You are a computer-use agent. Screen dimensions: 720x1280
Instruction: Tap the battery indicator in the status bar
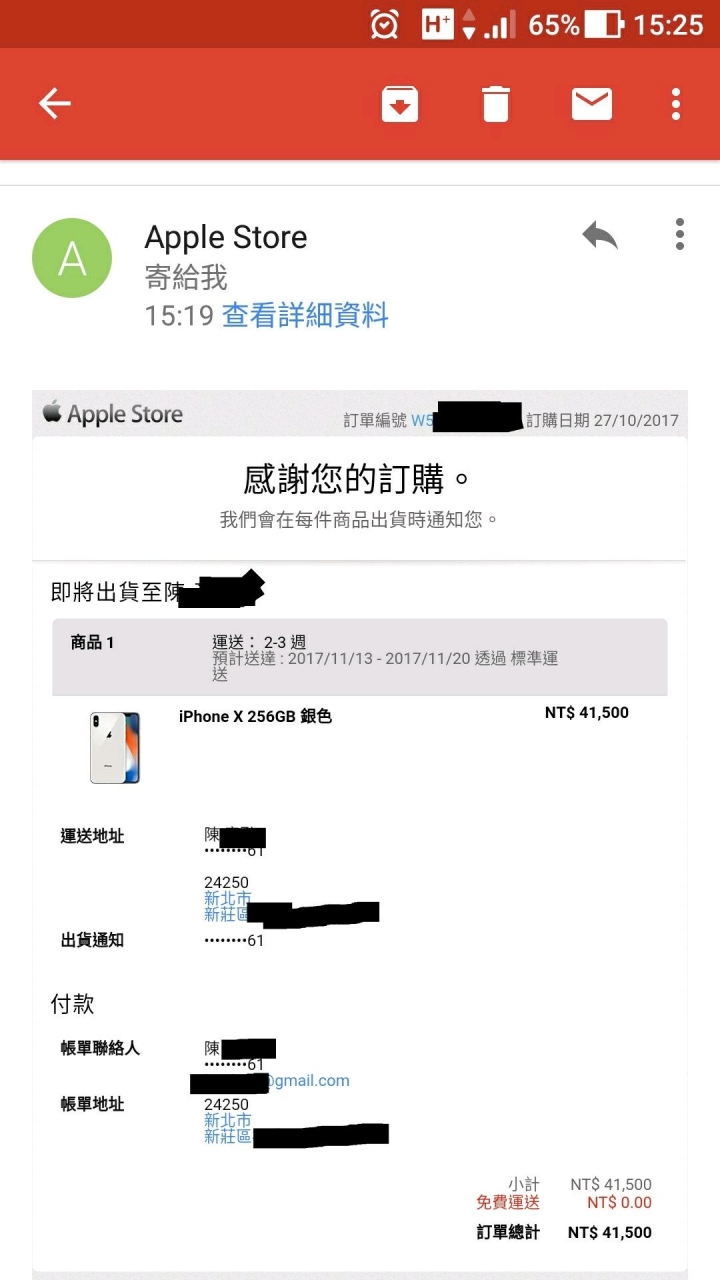[604, 24]
